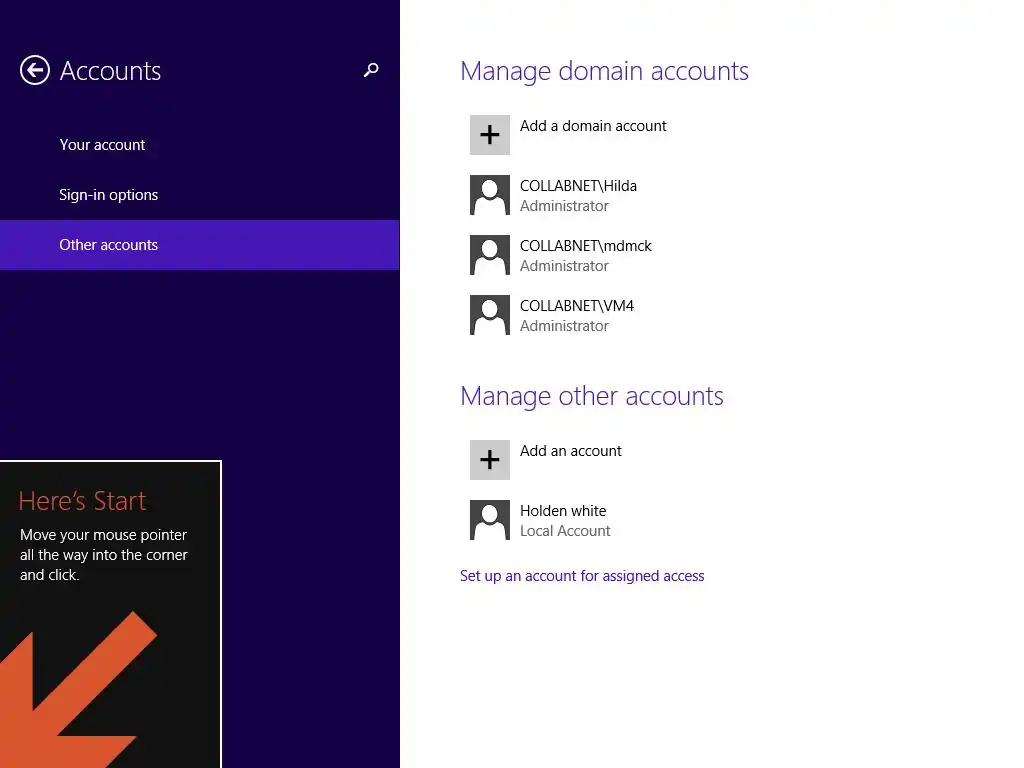
Task: Go back using the Accounts back arrow
Action: (x=35, y=70)
